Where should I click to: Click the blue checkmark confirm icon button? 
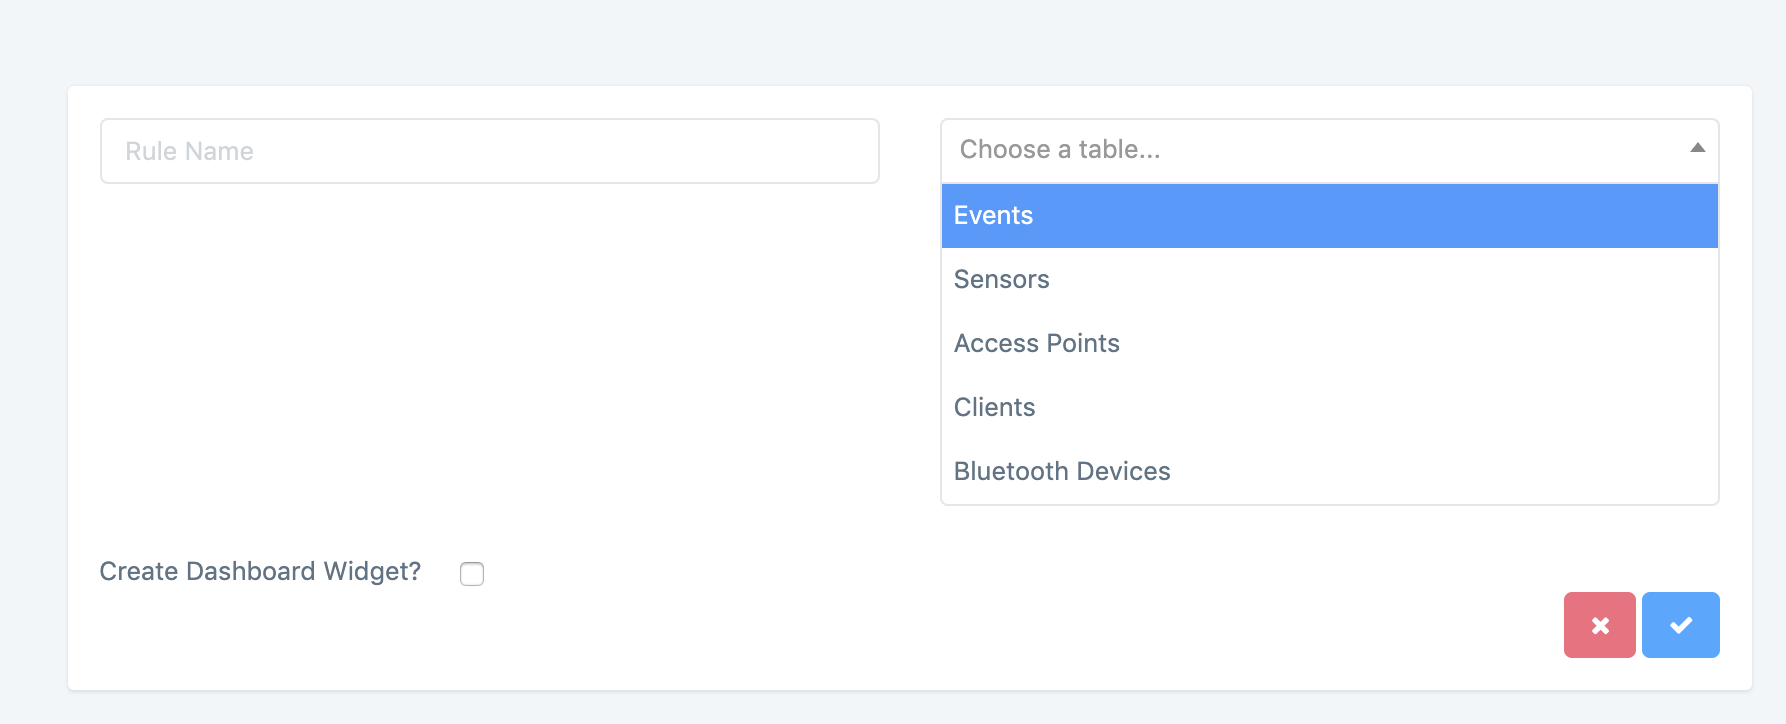[x=1680, y=625]
